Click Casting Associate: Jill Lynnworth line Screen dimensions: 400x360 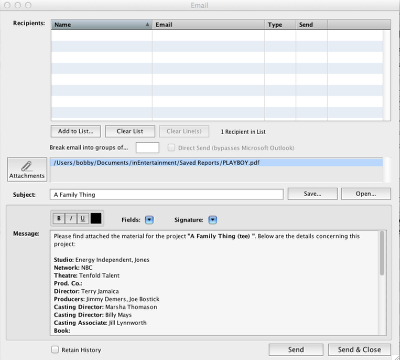pos(100,323)
